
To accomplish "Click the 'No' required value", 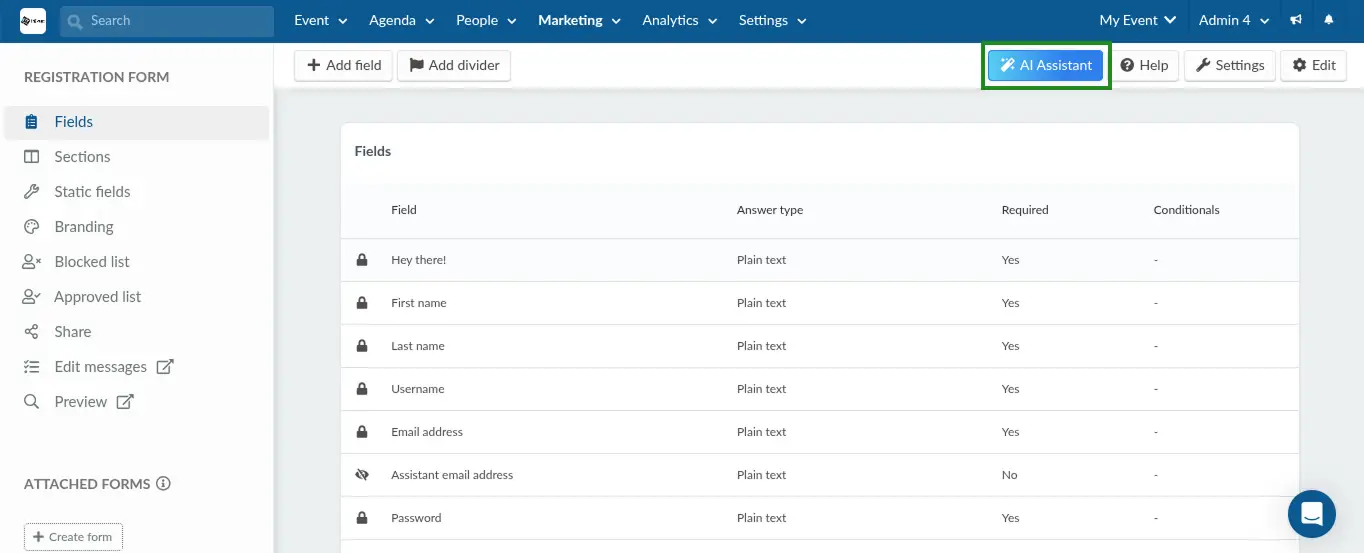I will point(1009,475).
